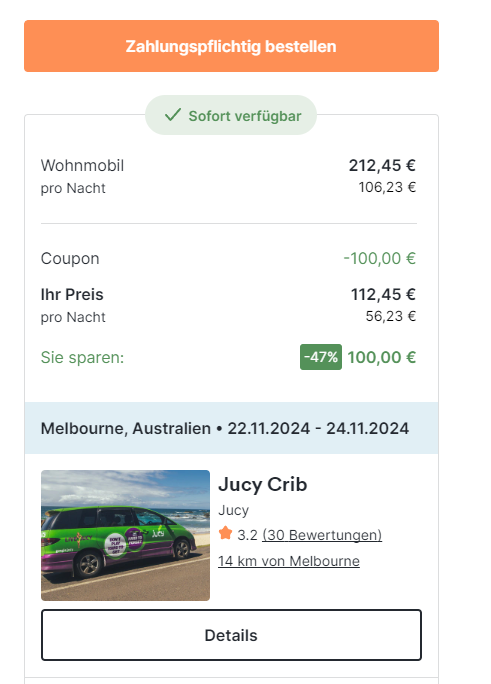Select the 100,00 € savings amount
The width and height of the screenshot is (491, 684).
point(382,357)
